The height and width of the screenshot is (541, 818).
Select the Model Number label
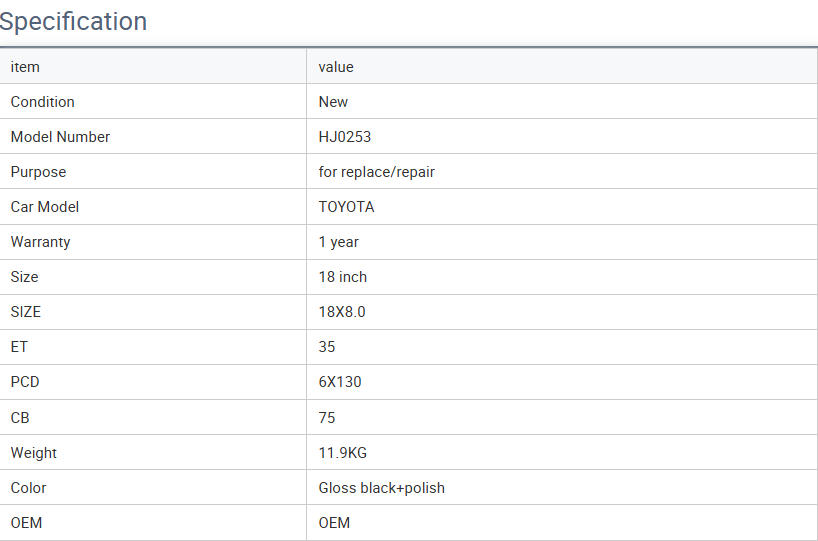pos(60,137)
